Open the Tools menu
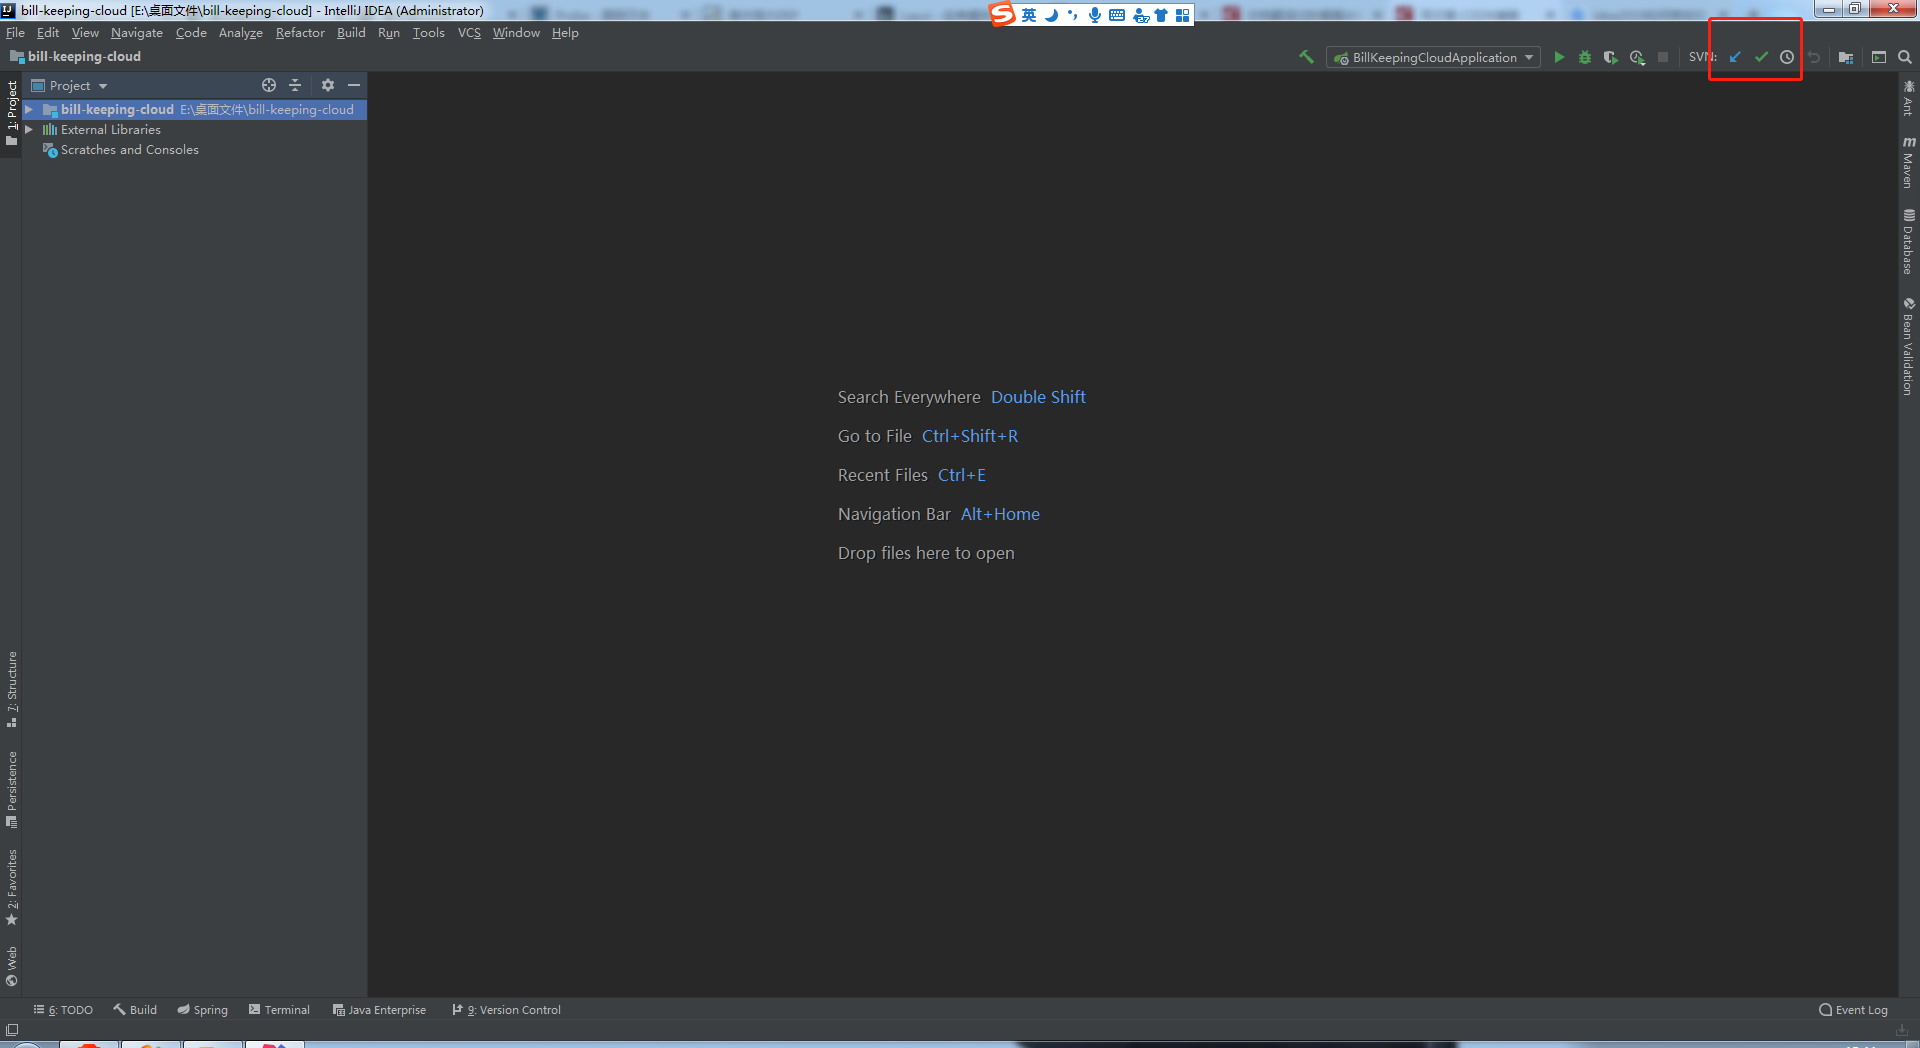The image size is (1920, 1048). click(429, 33)
